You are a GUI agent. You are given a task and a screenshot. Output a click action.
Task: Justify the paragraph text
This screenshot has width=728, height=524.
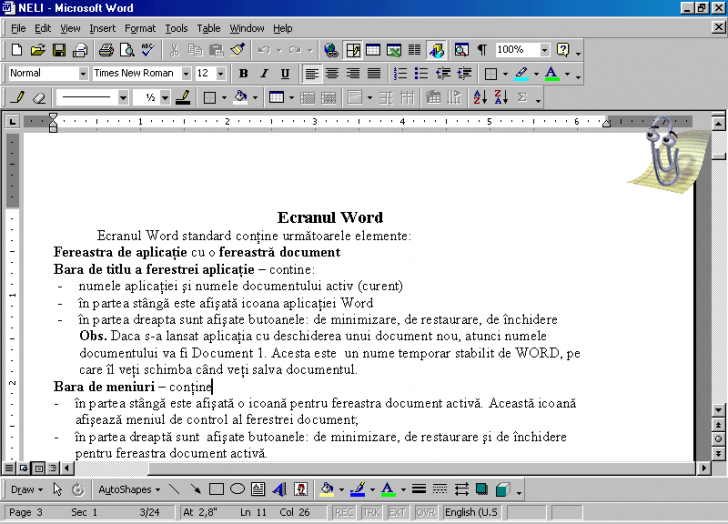pos(374,73)
